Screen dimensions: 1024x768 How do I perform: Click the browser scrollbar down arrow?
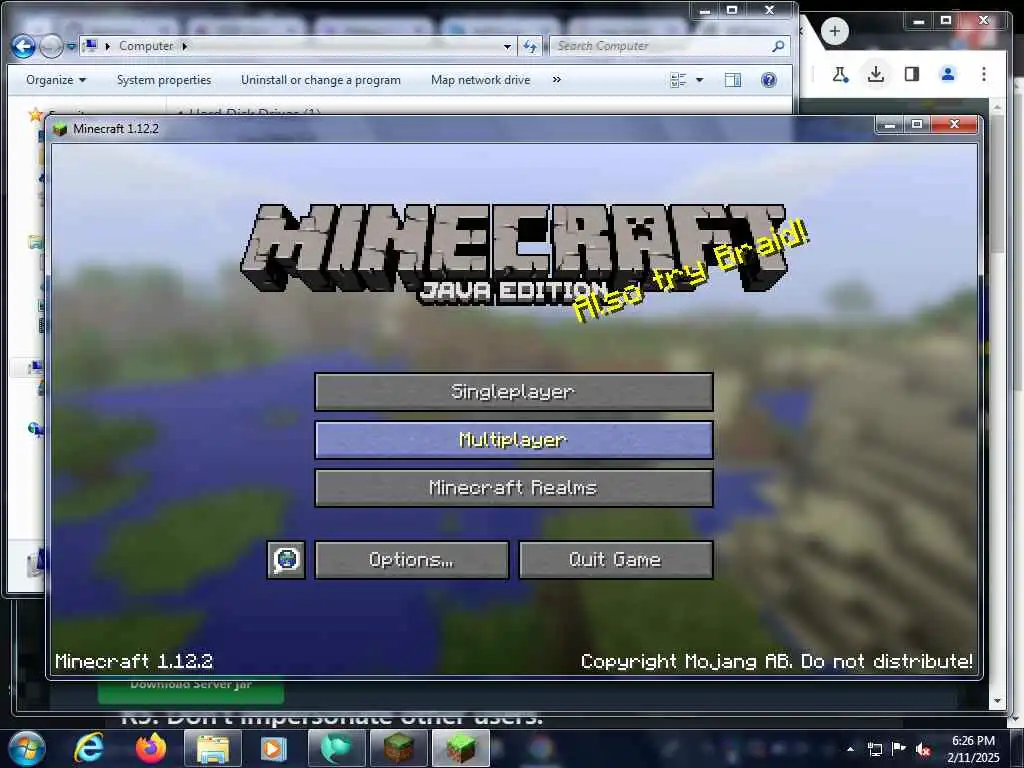coord(997,701)
